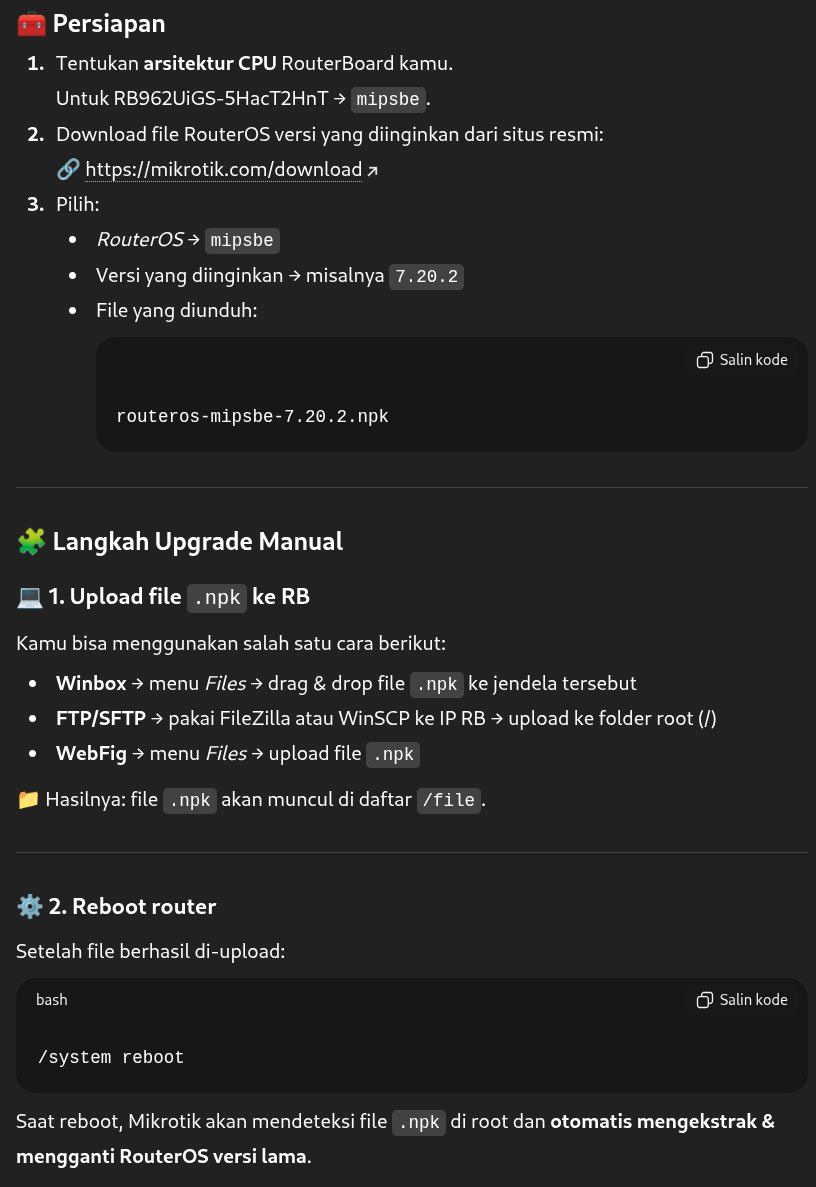Click laptop emoji beside Upload file heading
Image resolution: width=816 pixels, height=1187 pixels.
(x=30, y=597)
